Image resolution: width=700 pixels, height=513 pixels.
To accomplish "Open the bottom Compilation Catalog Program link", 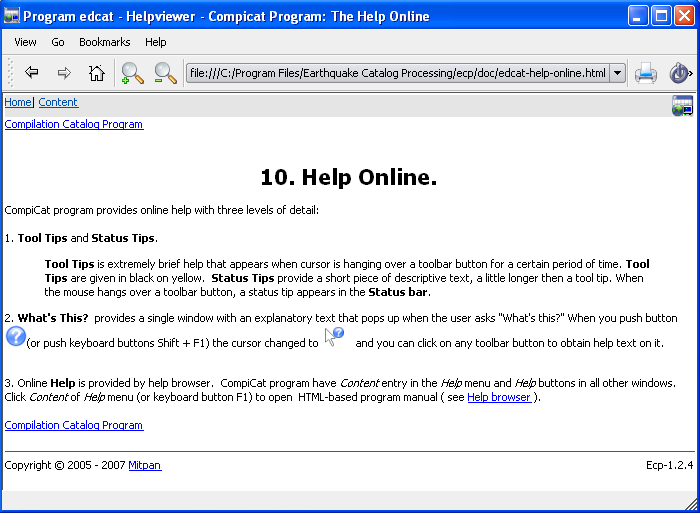I will (x=74, y=425).
